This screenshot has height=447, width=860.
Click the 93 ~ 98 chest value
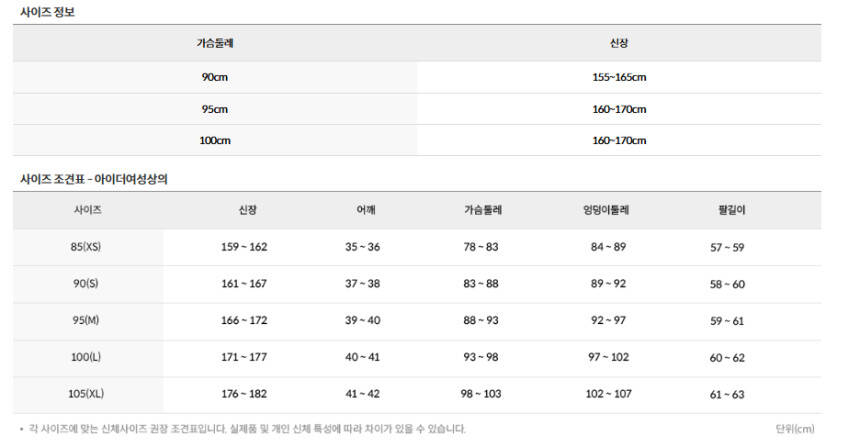tap(483, 358)
